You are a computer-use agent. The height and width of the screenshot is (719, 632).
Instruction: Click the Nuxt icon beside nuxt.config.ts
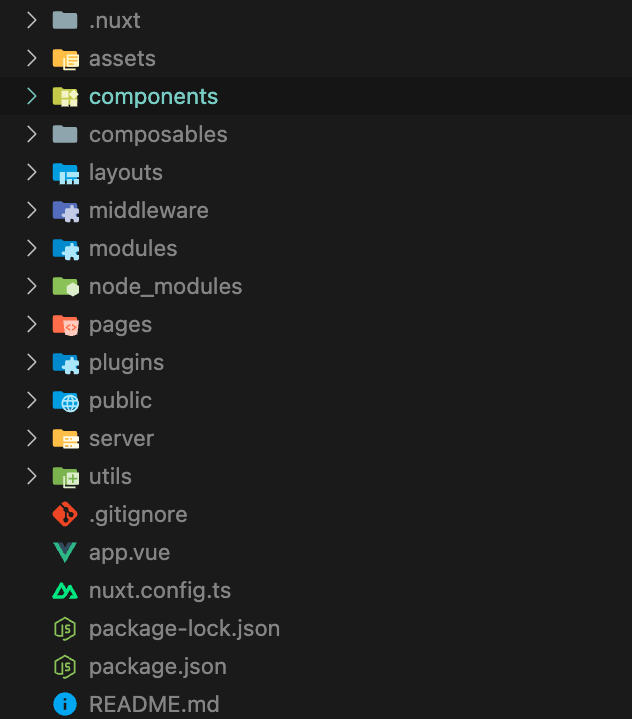(x=65, y=591)
